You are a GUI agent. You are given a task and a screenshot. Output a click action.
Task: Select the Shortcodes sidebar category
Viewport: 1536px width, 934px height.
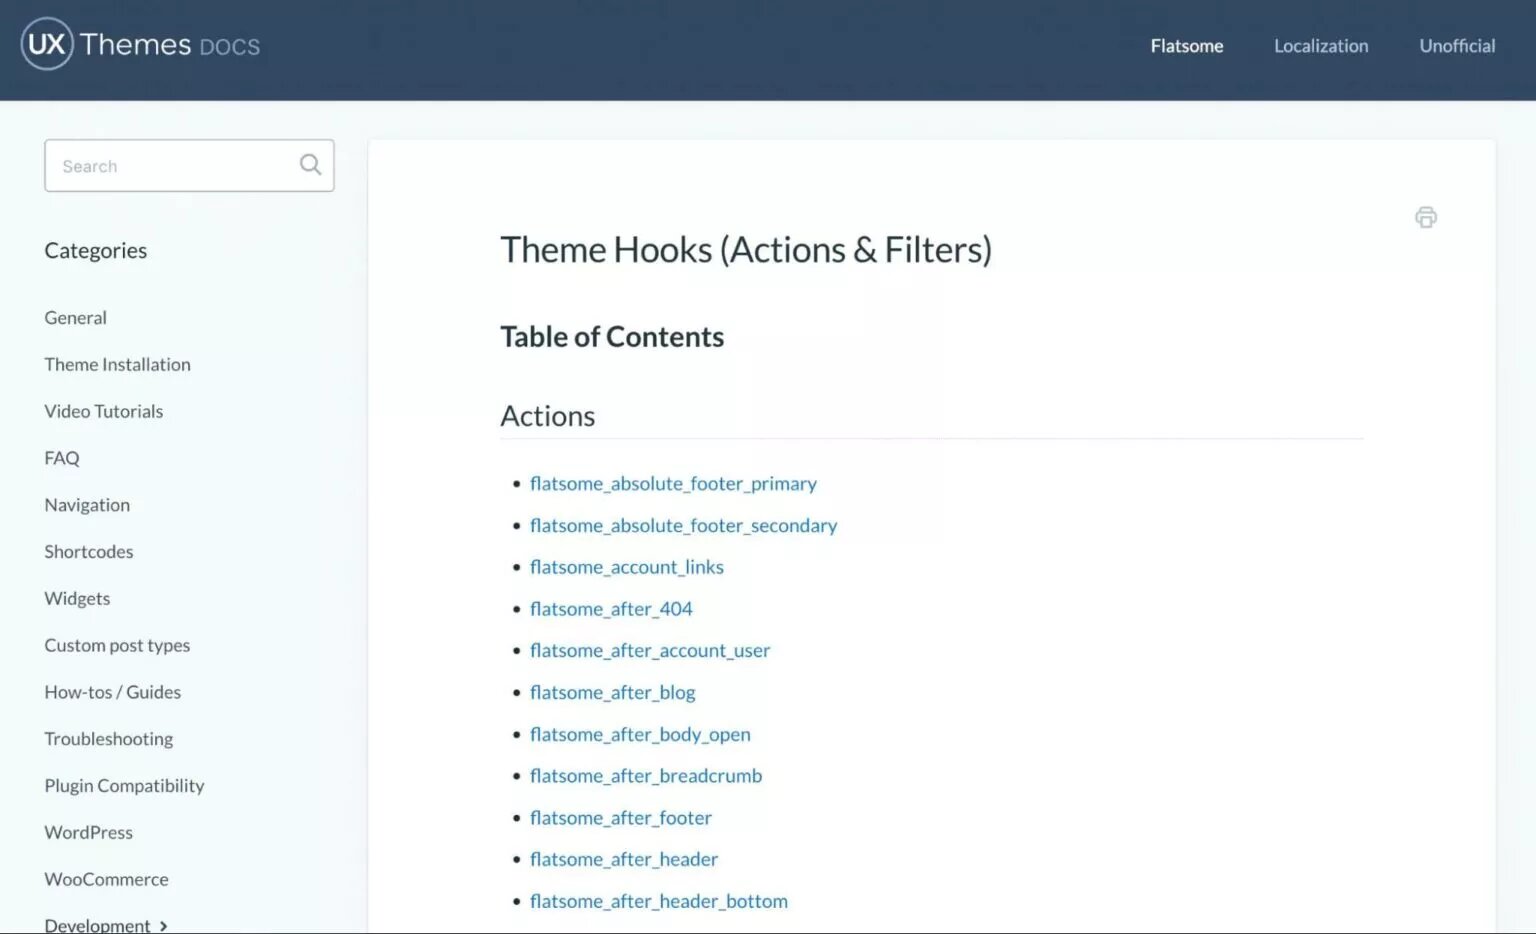(88, 551)
